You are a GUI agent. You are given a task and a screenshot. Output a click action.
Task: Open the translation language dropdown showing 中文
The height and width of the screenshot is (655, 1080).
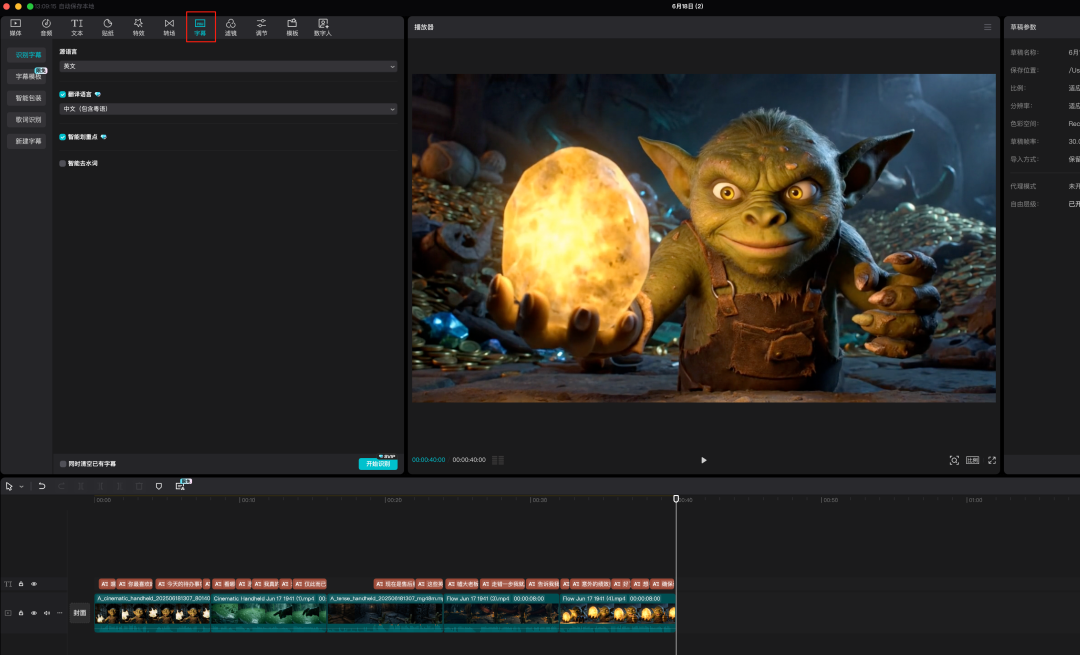[x=228, y=109]
